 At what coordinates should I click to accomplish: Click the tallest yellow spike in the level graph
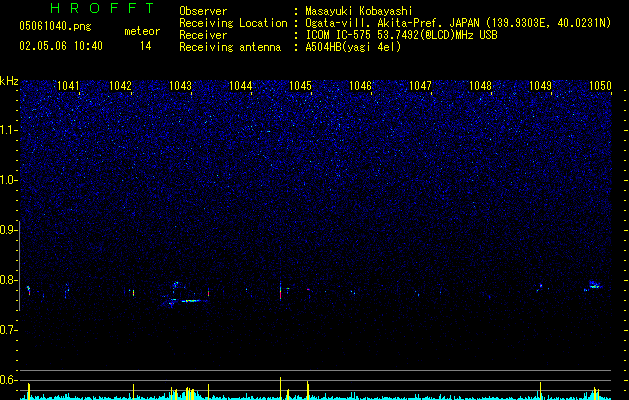coord(280,388)
